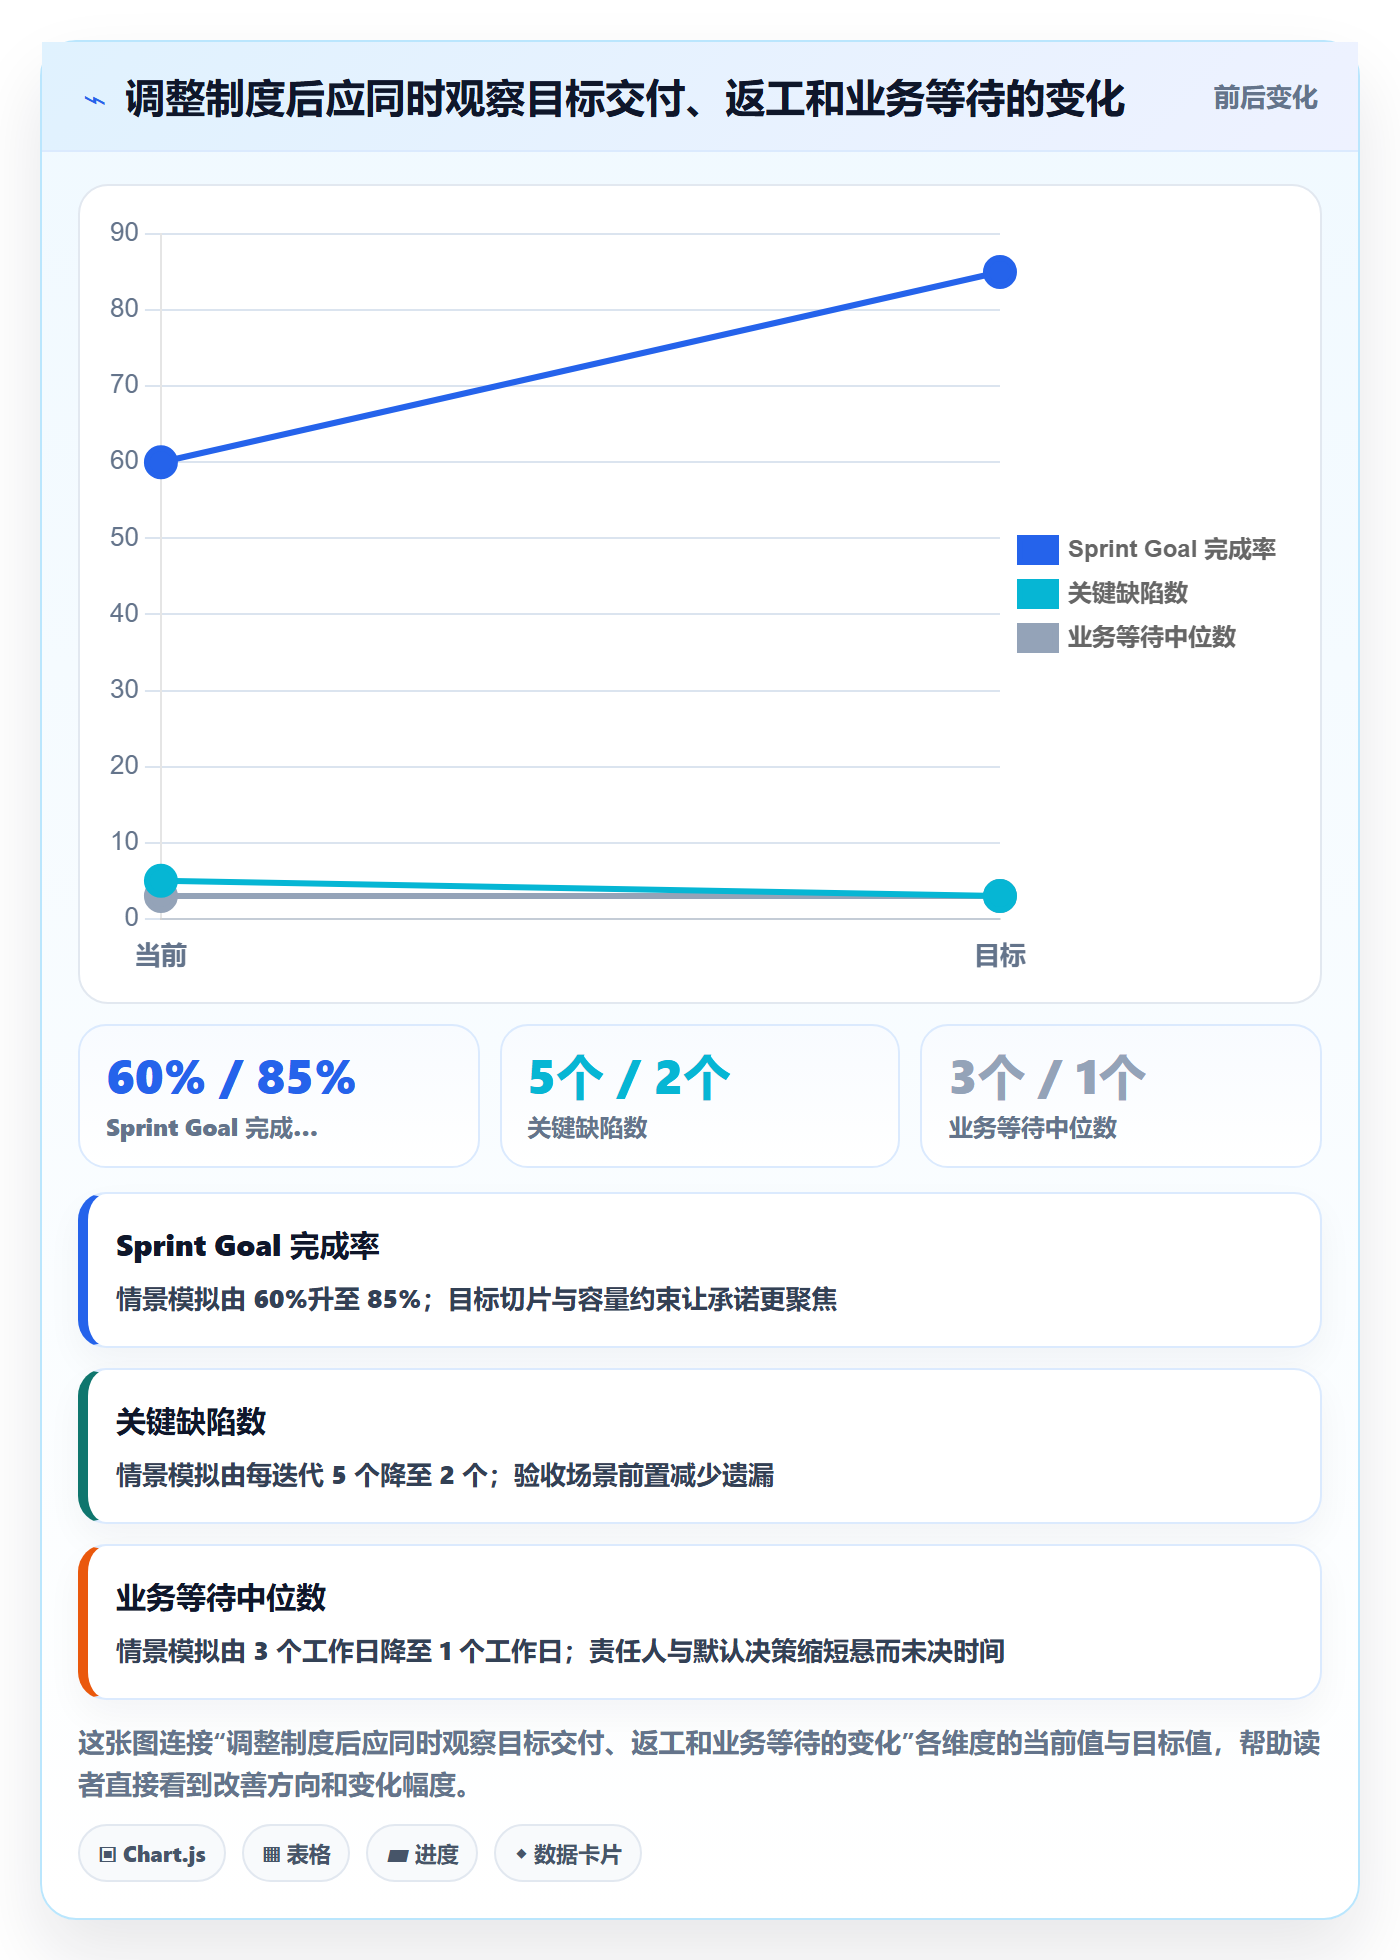This screenshot has height=1960, width=1400.
Task: Open the 3个 / 1个 业务等待中位数 card
Action: (1121, 1096)
